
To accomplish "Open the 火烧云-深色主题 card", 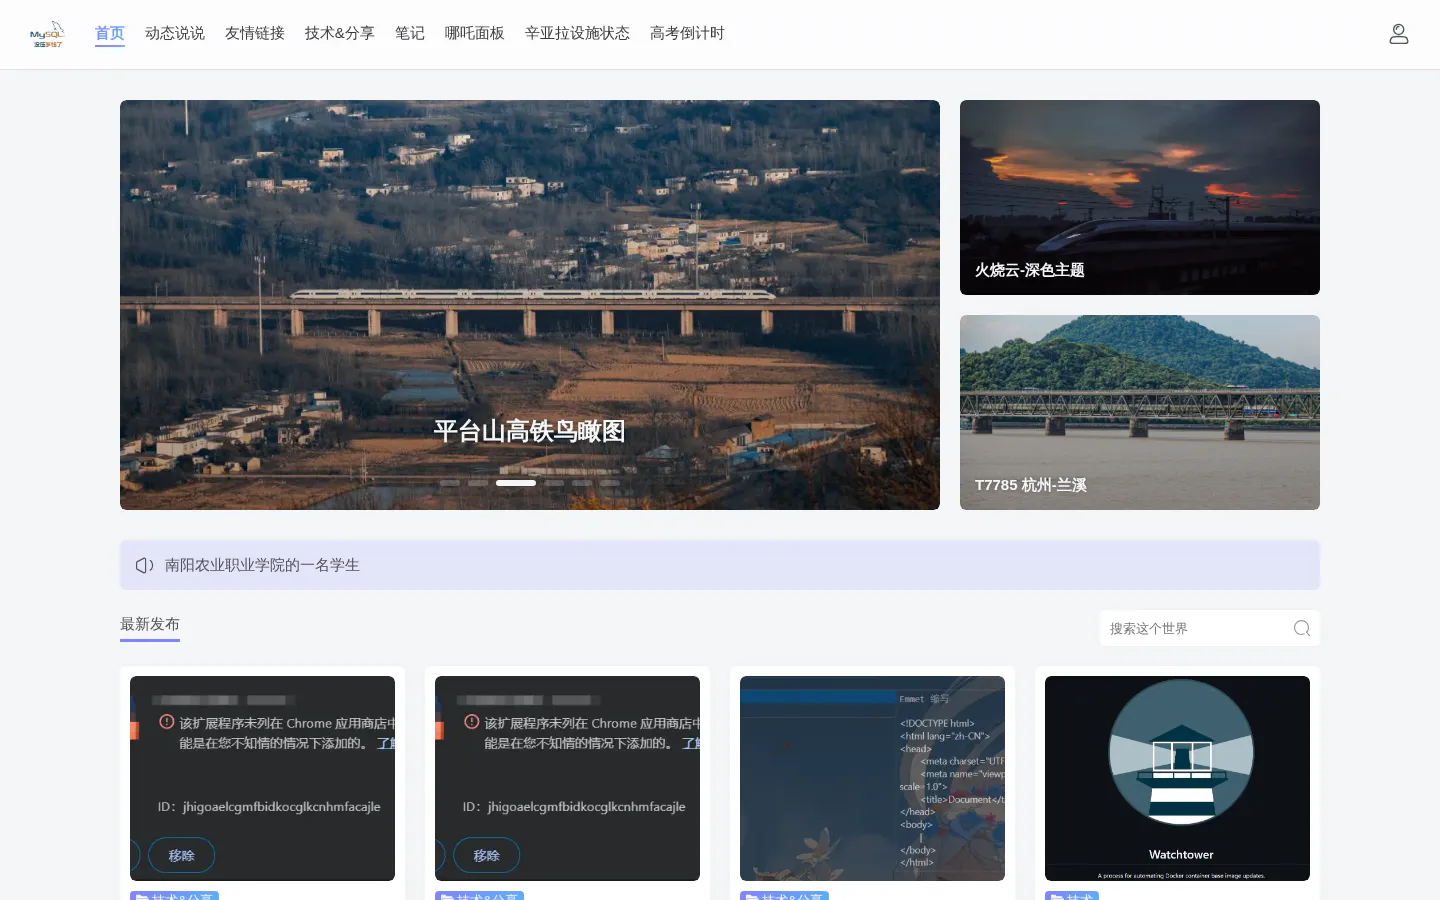I will [1140, 197].
